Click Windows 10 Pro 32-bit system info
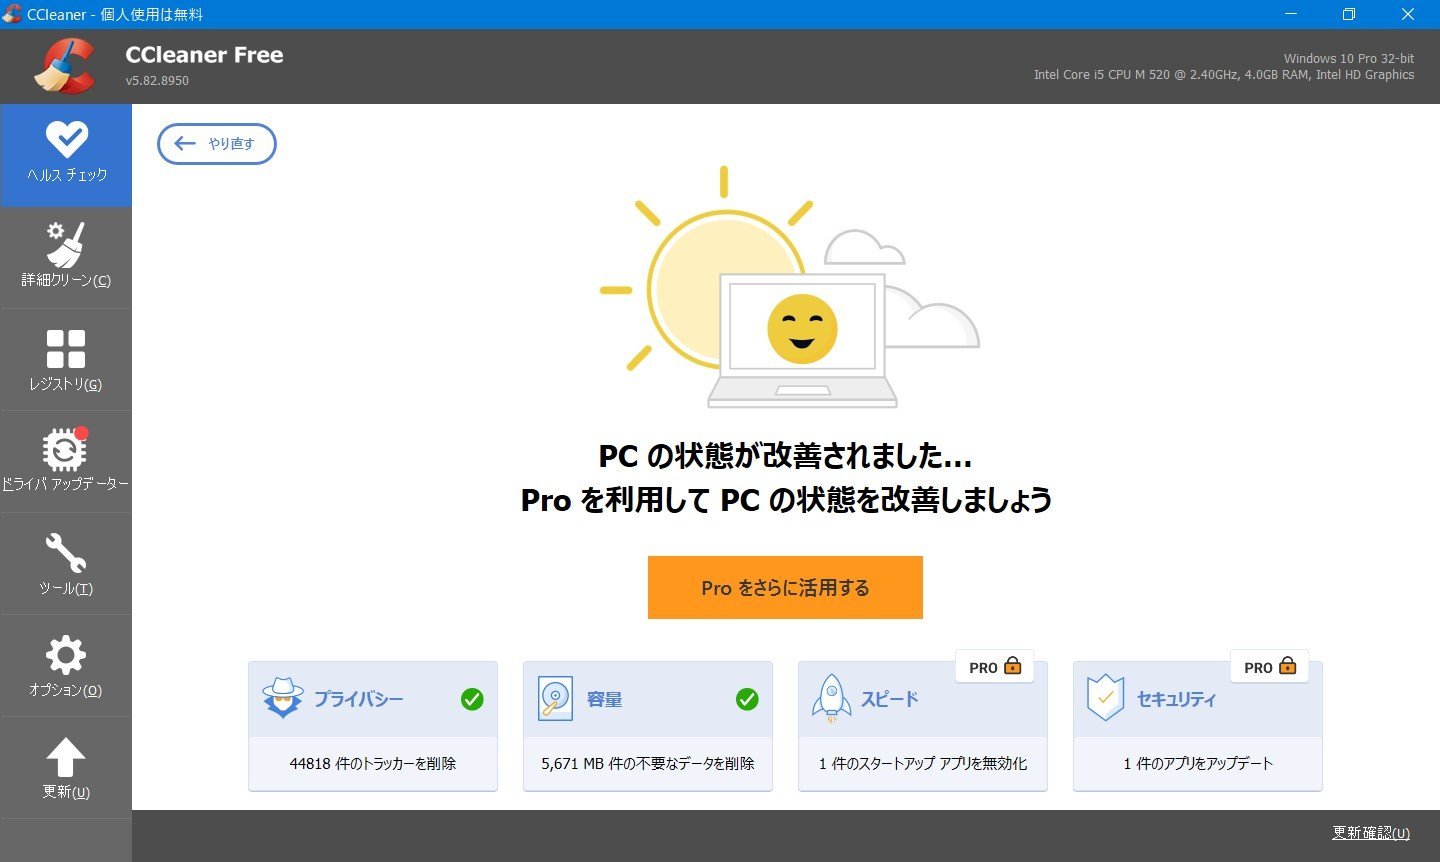The image size is (1440, 862). pos(1349,59)
